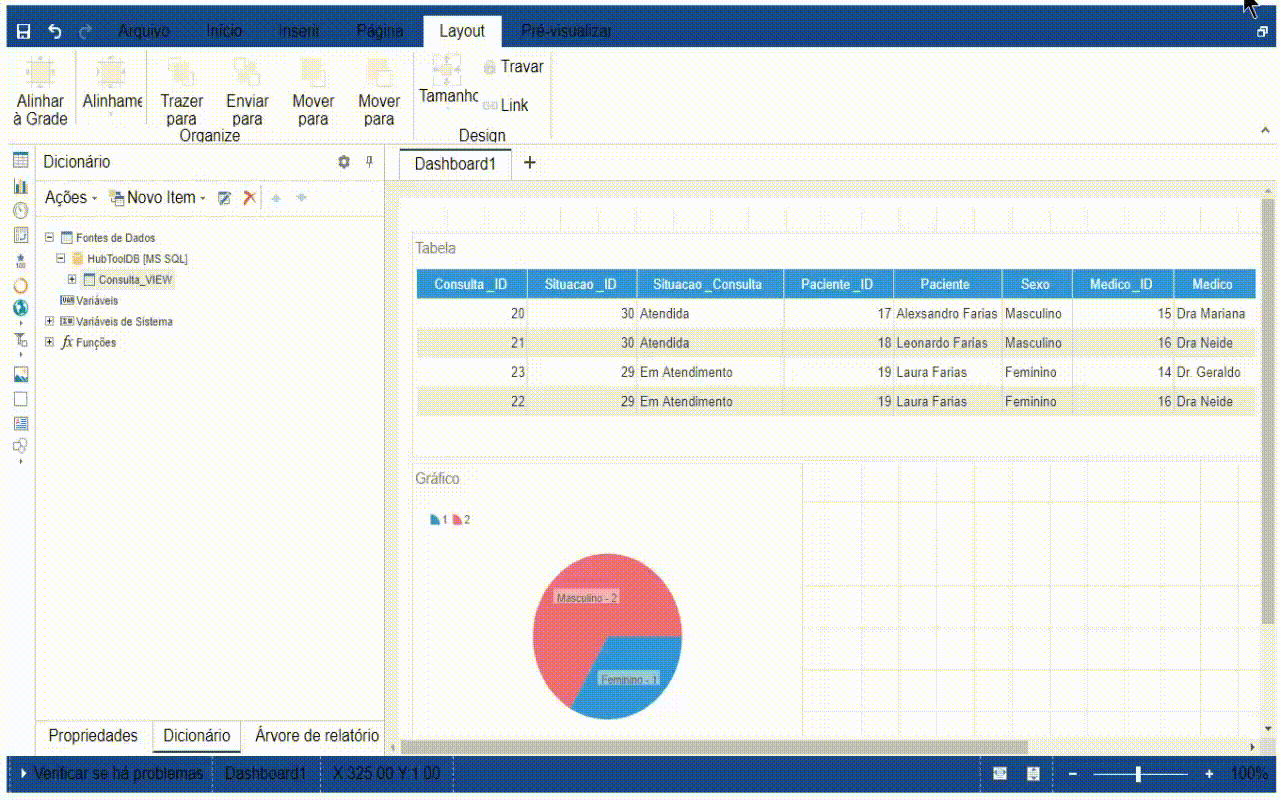Viewport: 1280px width, 800px height.
Task: Open the Arquivo menu tab
Action: (144, 31)
